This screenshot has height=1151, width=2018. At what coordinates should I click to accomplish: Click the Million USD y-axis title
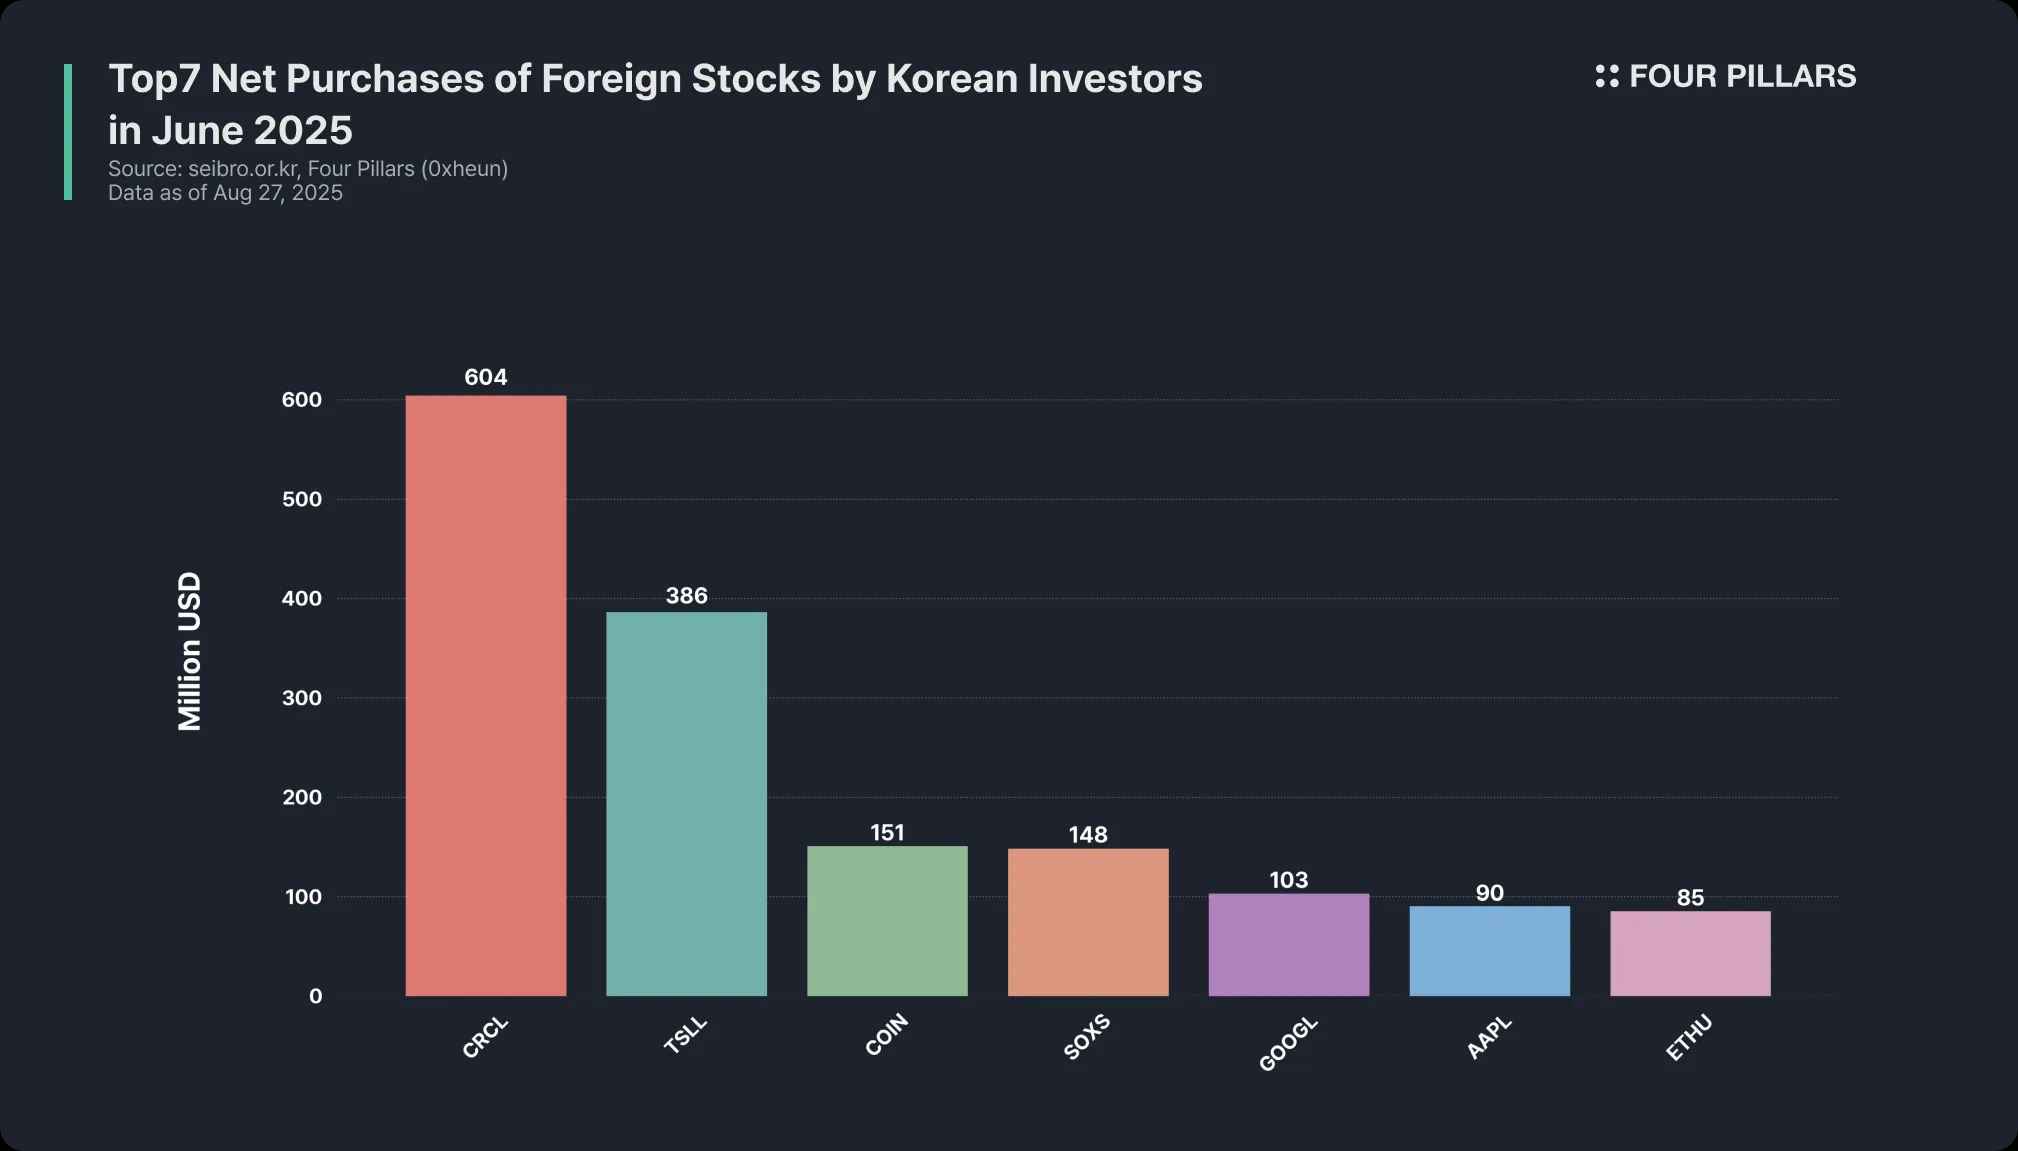[x=190, y=651]
